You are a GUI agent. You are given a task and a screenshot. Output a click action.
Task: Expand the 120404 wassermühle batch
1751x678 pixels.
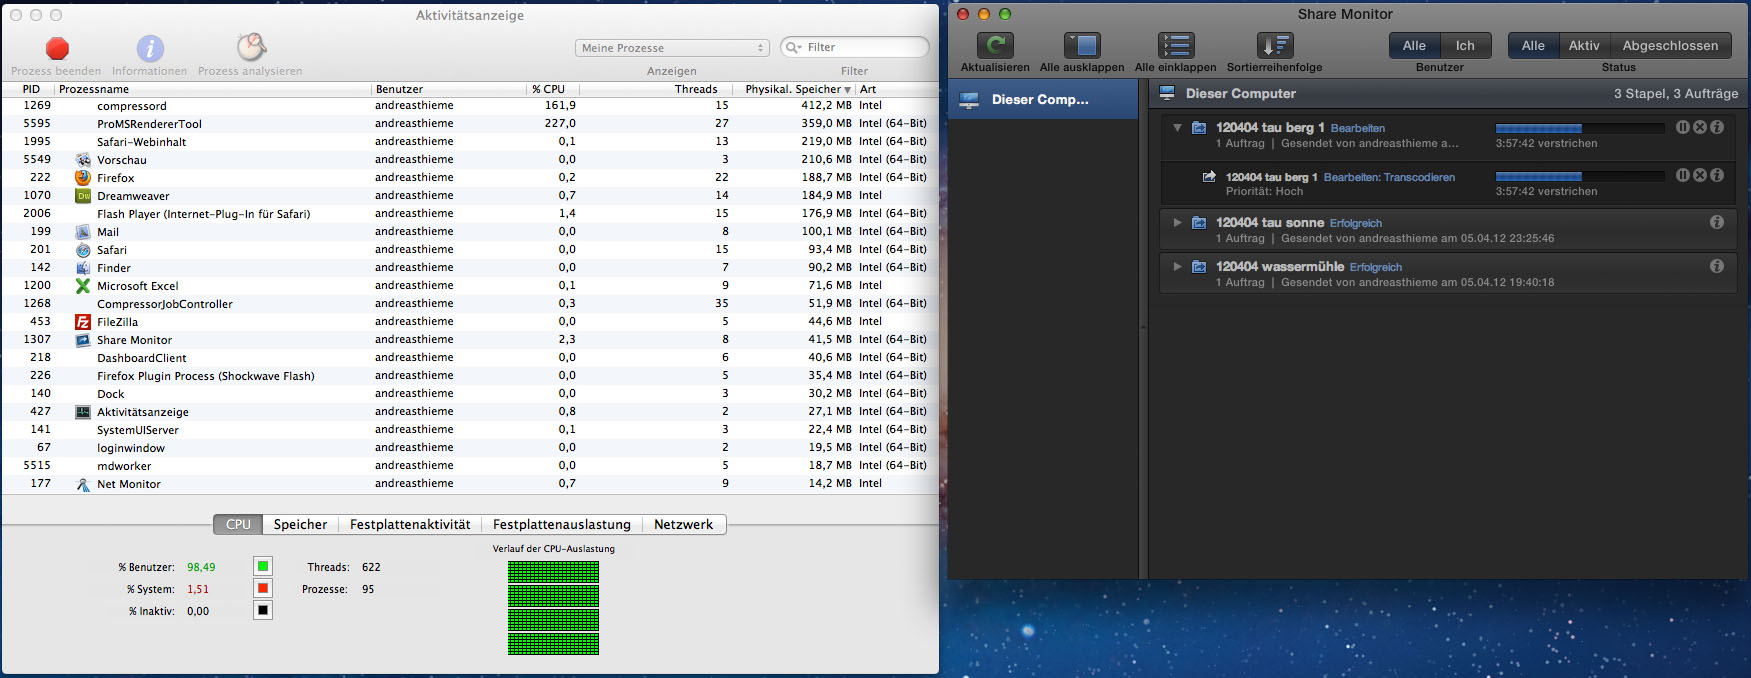pos(1177,266)
